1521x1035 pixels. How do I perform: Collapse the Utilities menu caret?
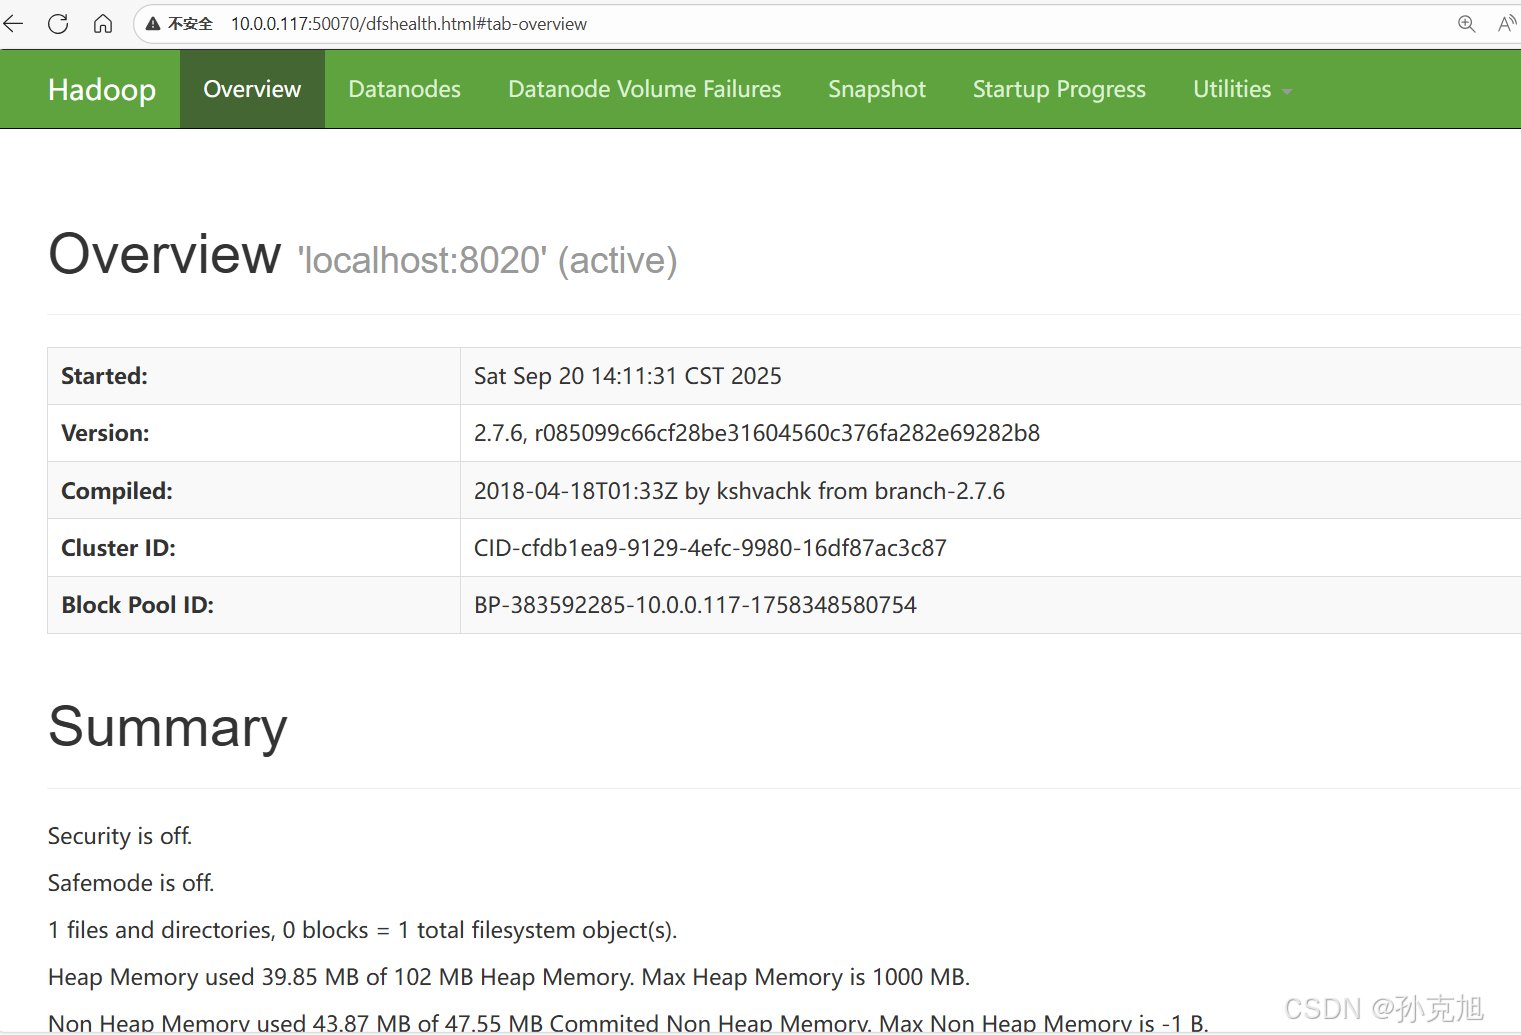tap(1286, 91)
